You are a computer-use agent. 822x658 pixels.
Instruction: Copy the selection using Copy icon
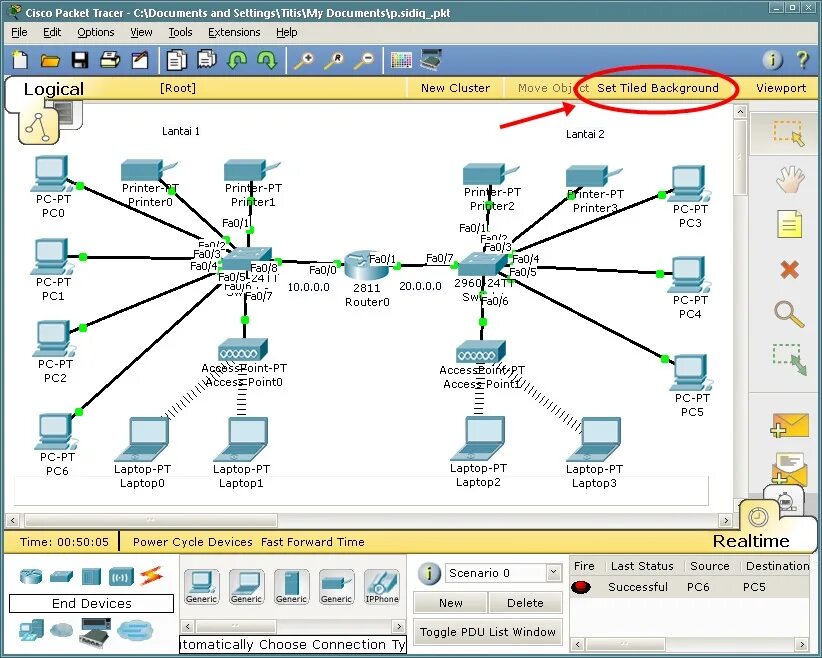coord(176,60)
